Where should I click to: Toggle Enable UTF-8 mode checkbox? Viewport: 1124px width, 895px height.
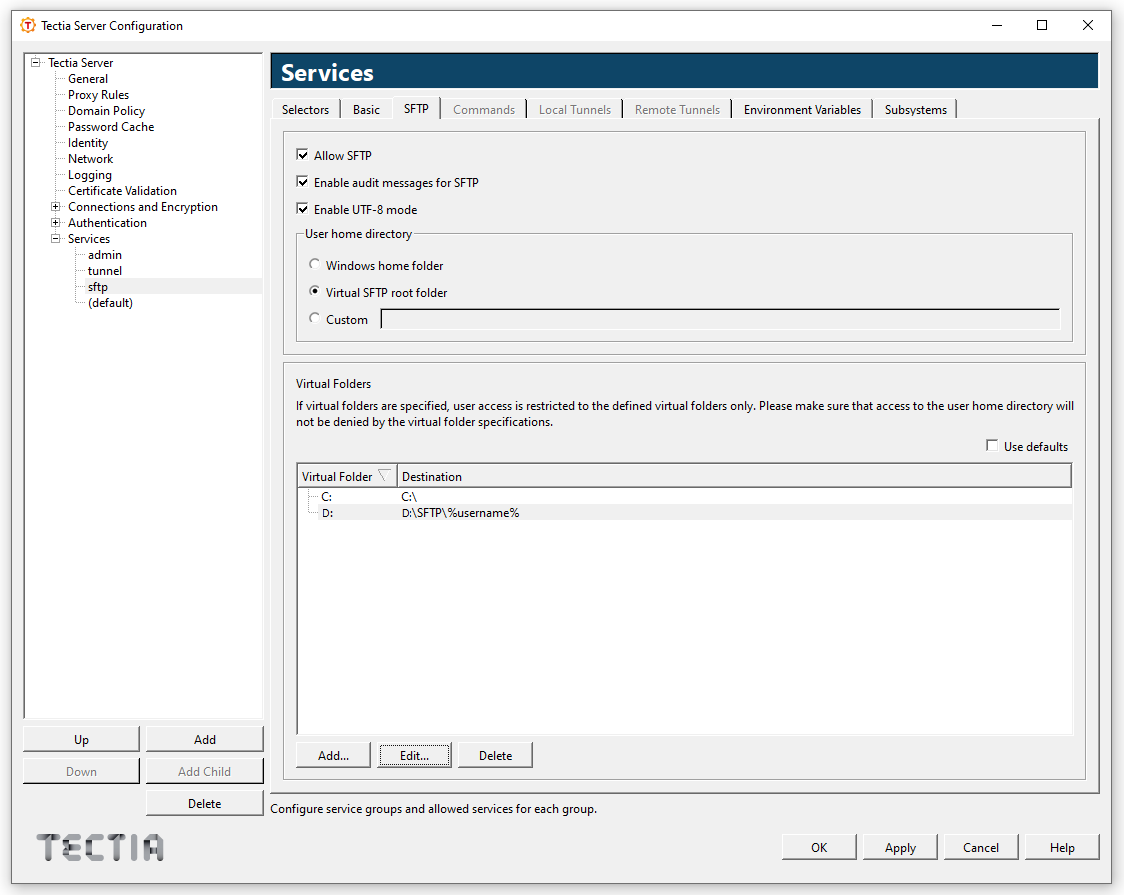303,209
